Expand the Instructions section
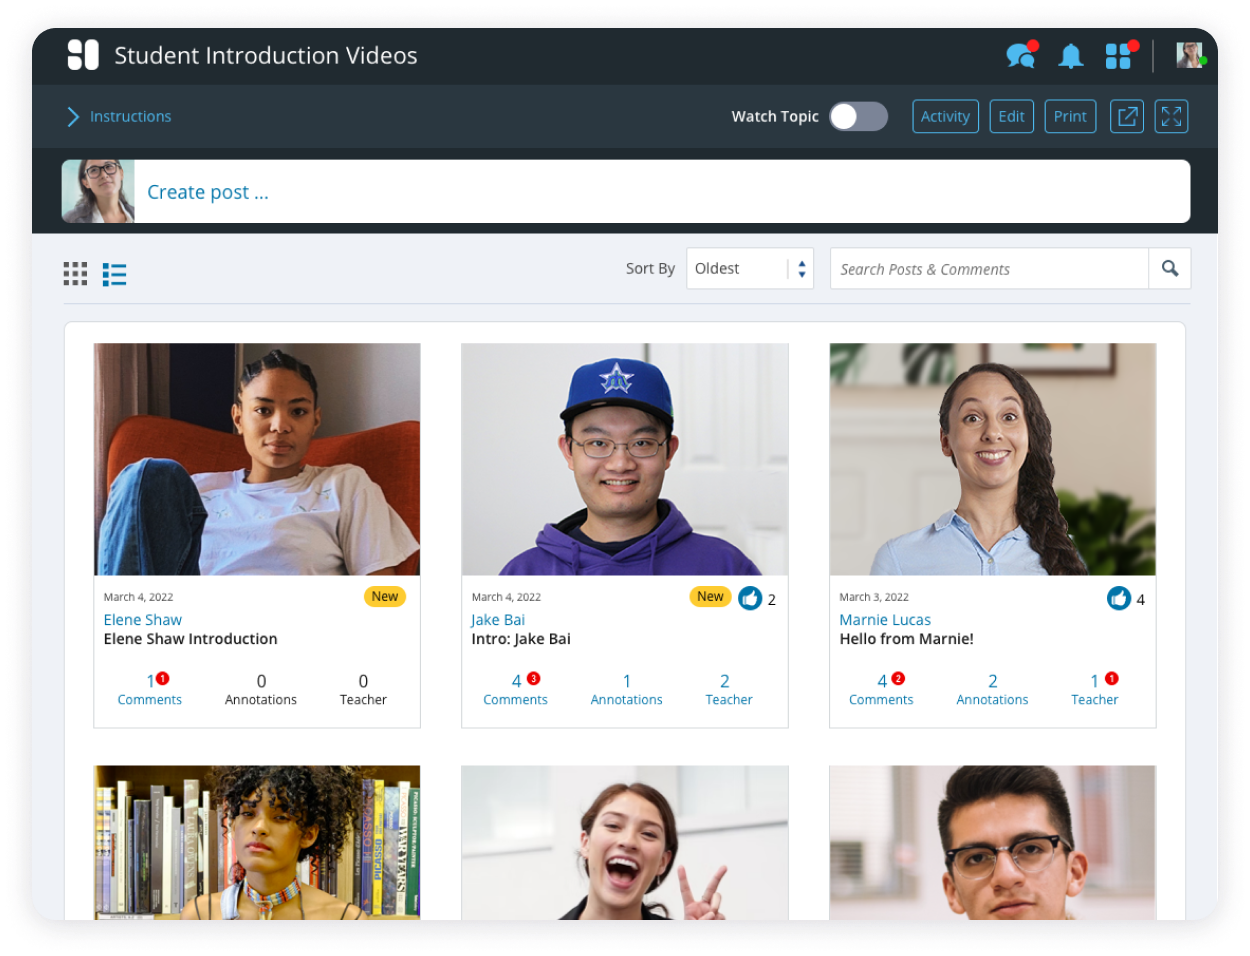 pos(119,116)
